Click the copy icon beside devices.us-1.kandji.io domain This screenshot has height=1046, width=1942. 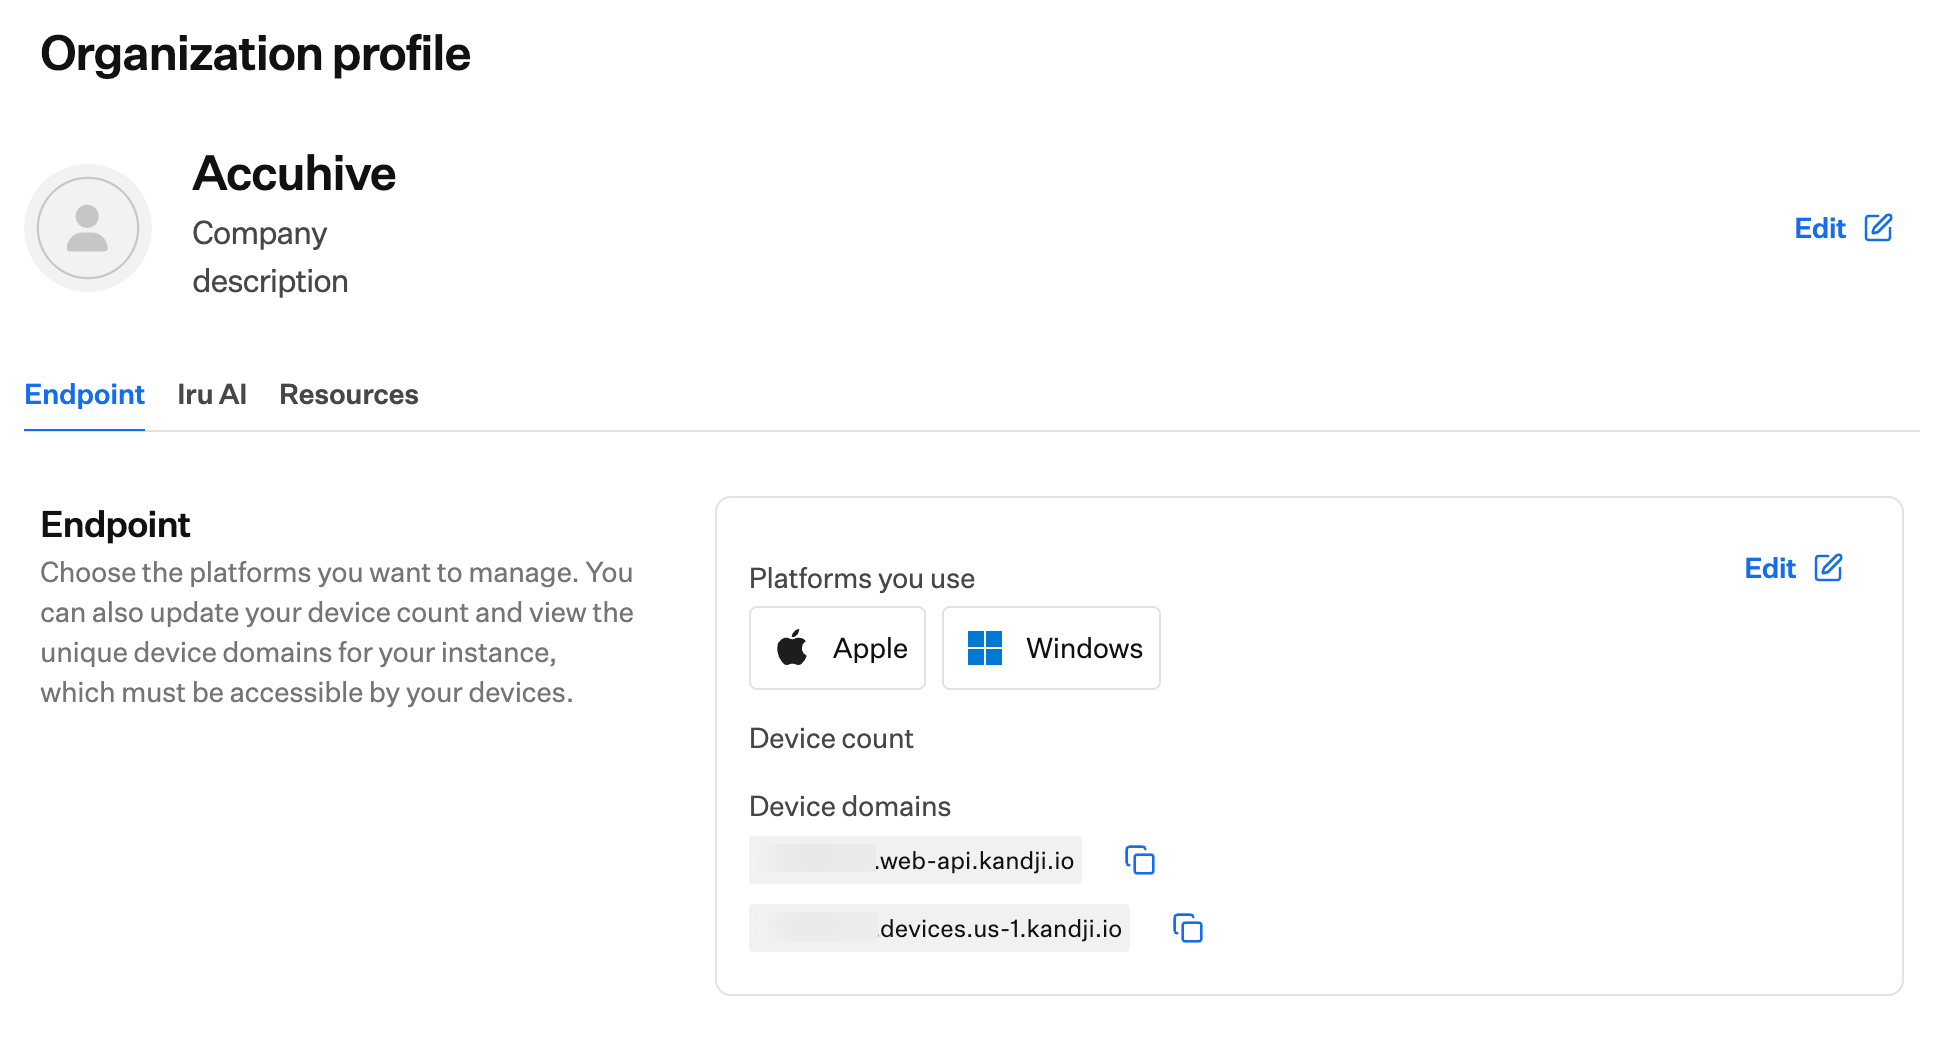click(x=1188, y=928)
